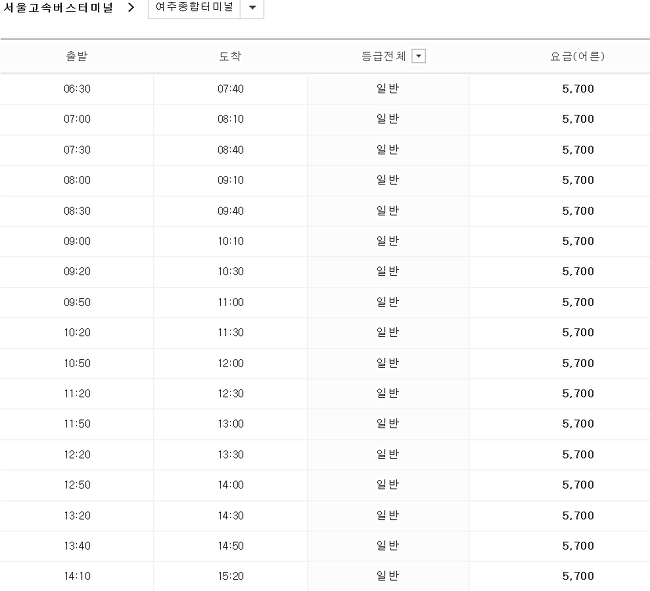Screen dimensions: 650x591
Task: Click the 13:30 arrival time
Action: tap(230, 454)
